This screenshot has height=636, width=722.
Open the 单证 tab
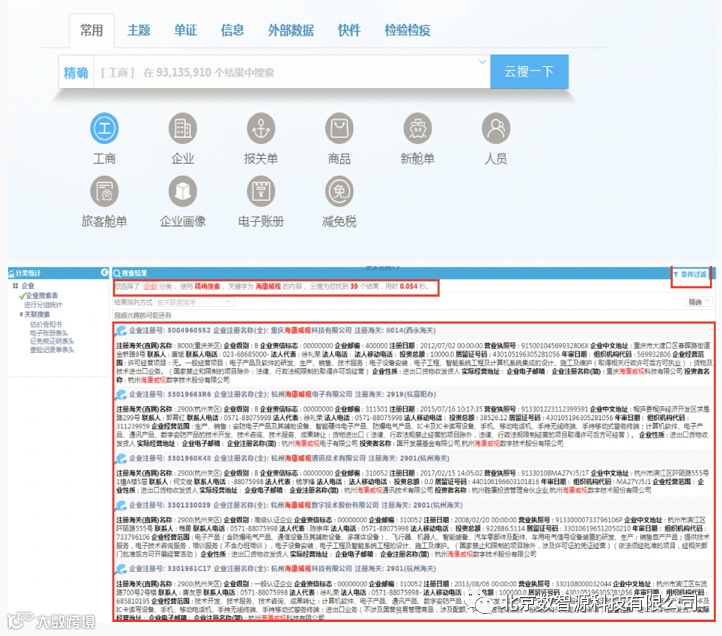pos(185,30)
